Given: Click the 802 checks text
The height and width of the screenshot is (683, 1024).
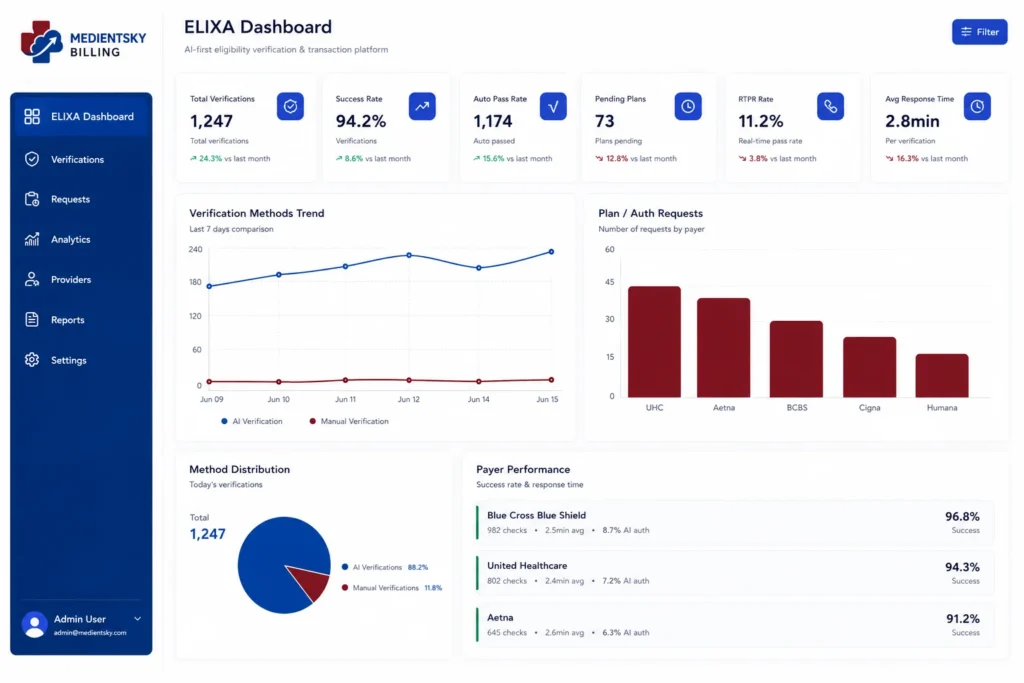Looking at the screenshot, I should pyautogui.click(x=507, y=580).
